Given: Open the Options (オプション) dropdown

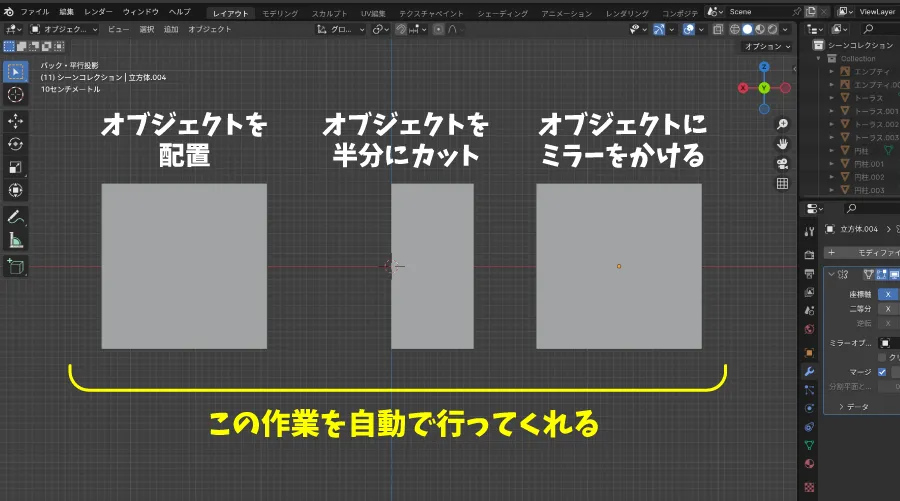Looking at the screenshot, I should point(767,47).
